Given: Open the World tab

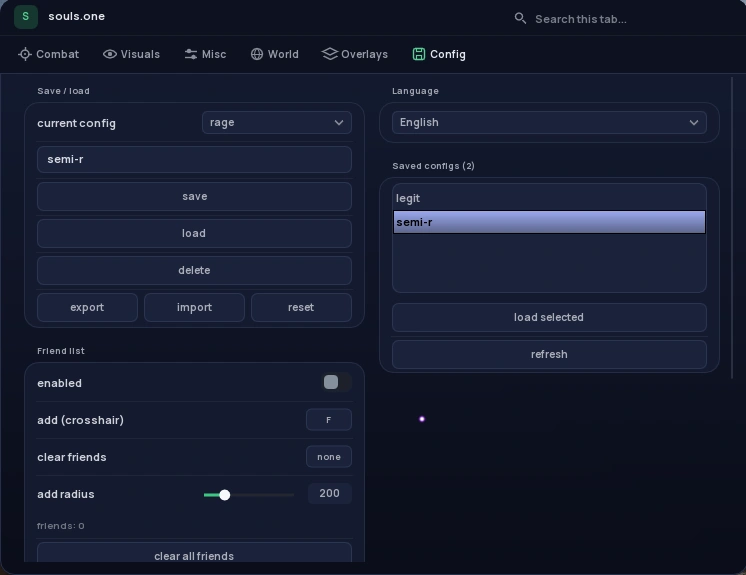Looking at the screenshot, I should coord(275,54).
